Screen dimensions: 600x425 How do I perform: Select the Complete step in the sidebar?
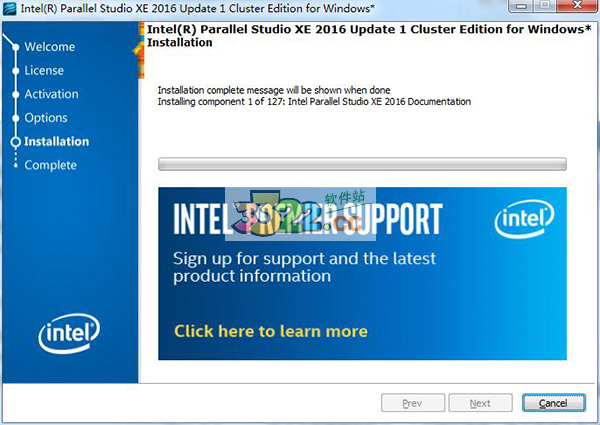point(51,165)
